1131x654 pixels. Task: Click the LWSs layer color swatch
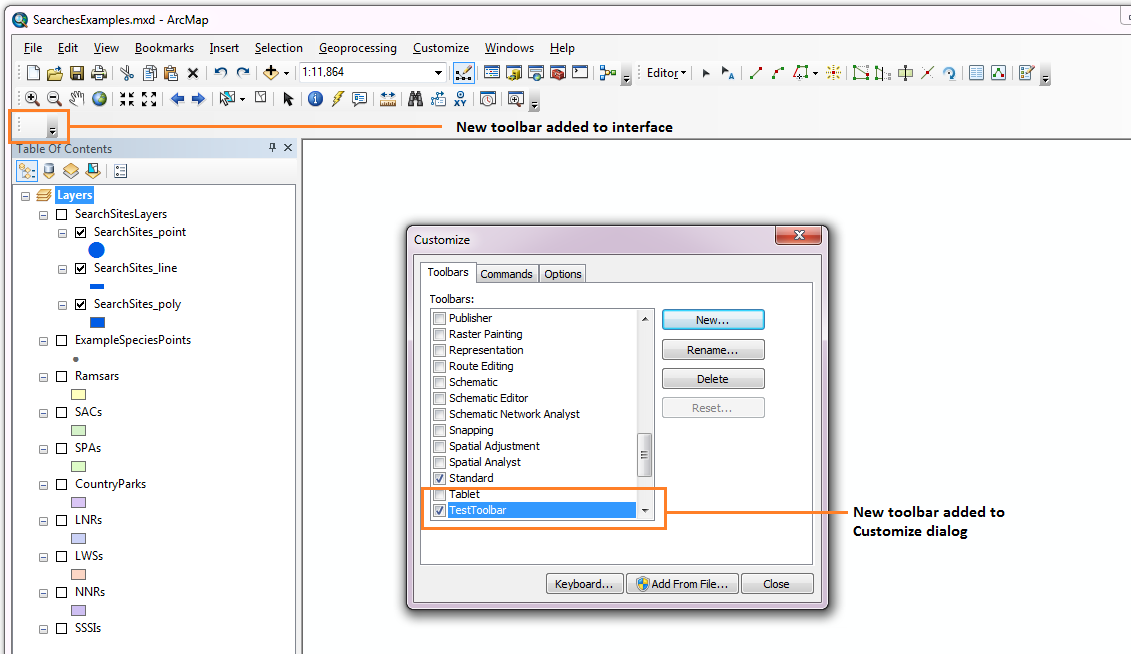[79, 575]
